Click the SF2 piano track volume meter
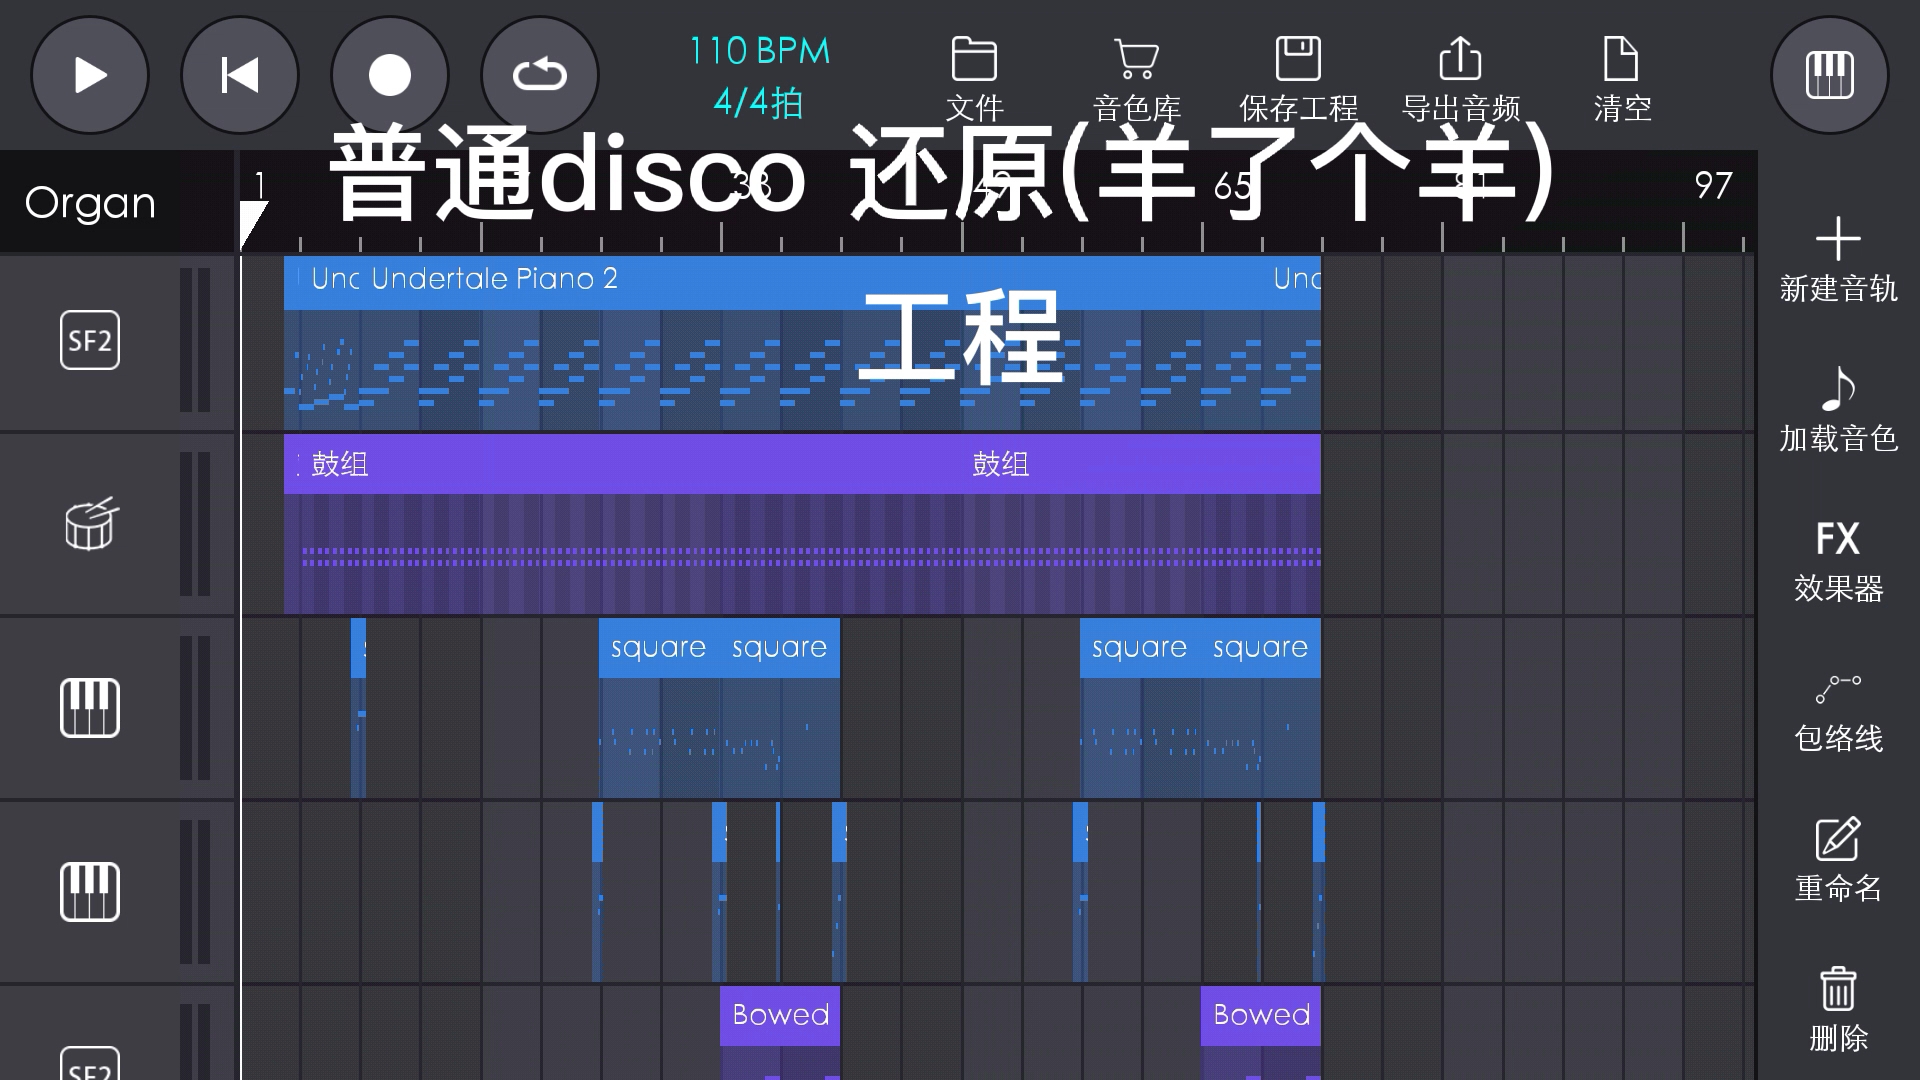1920x1080 pixels. 195,341
